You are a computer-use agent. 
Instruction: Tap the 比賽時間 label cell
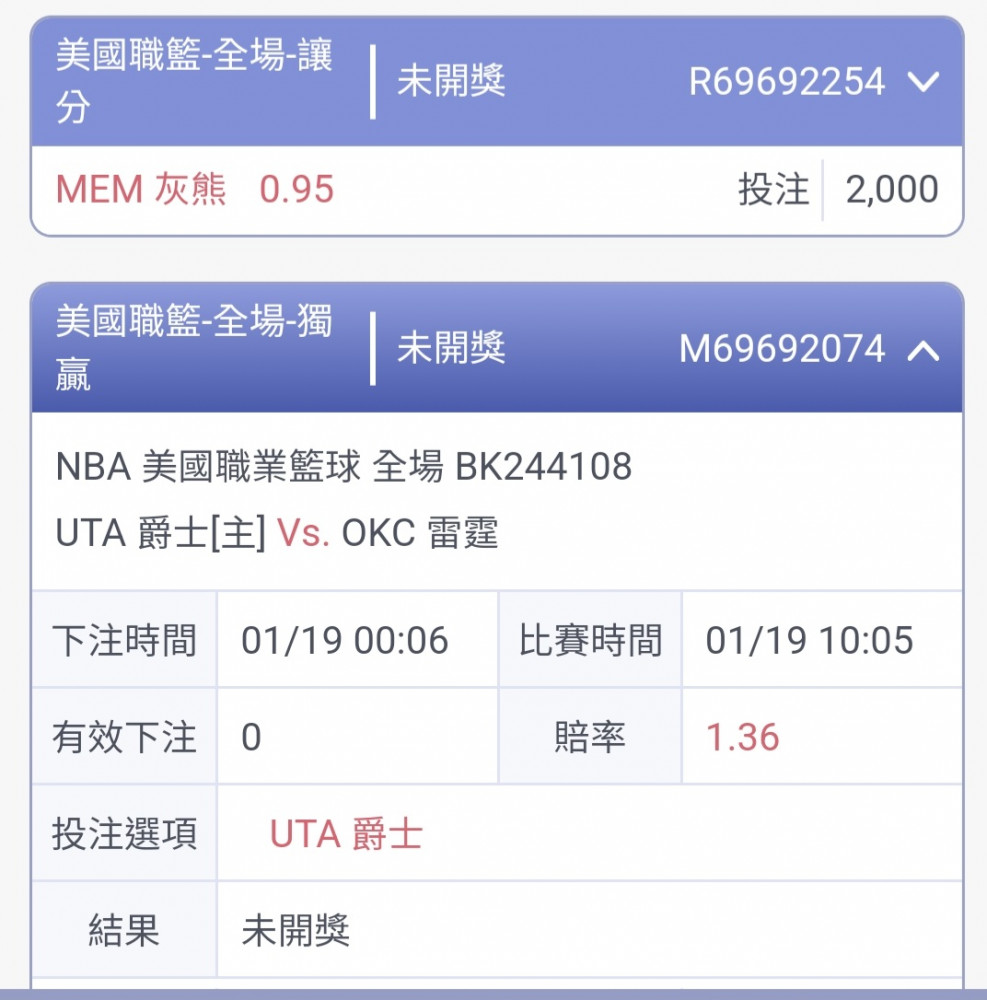click(x=590, y=640)
